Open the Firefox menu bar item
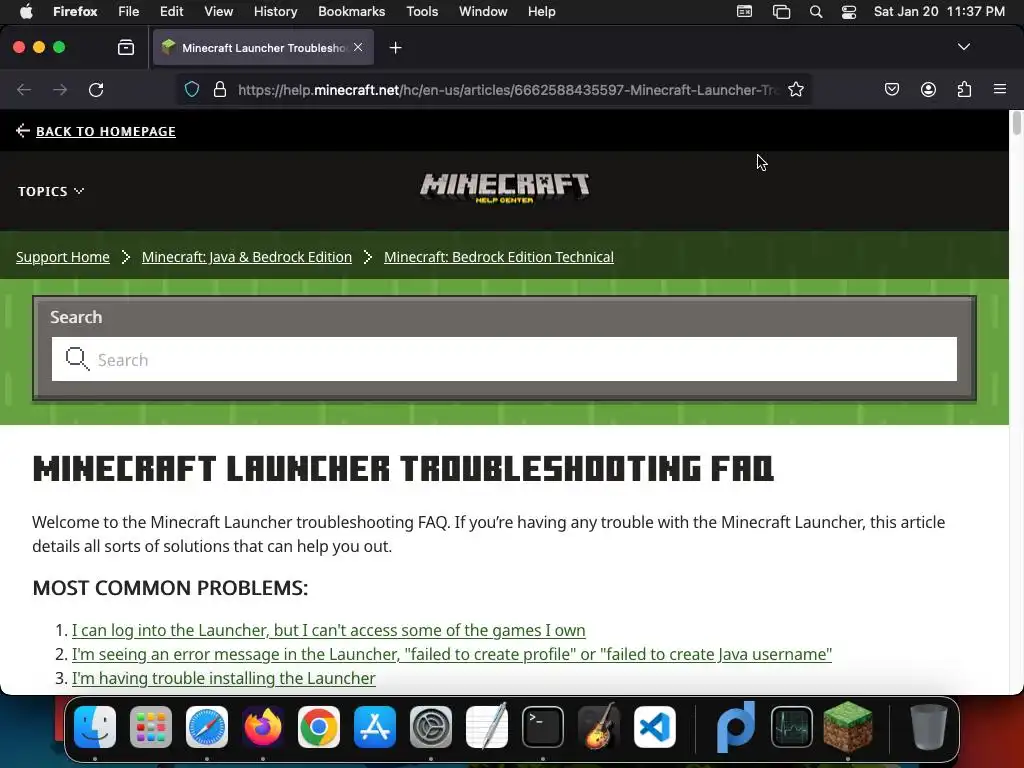The width and height of the screenshot is (1024, 768). pos(75,12)
